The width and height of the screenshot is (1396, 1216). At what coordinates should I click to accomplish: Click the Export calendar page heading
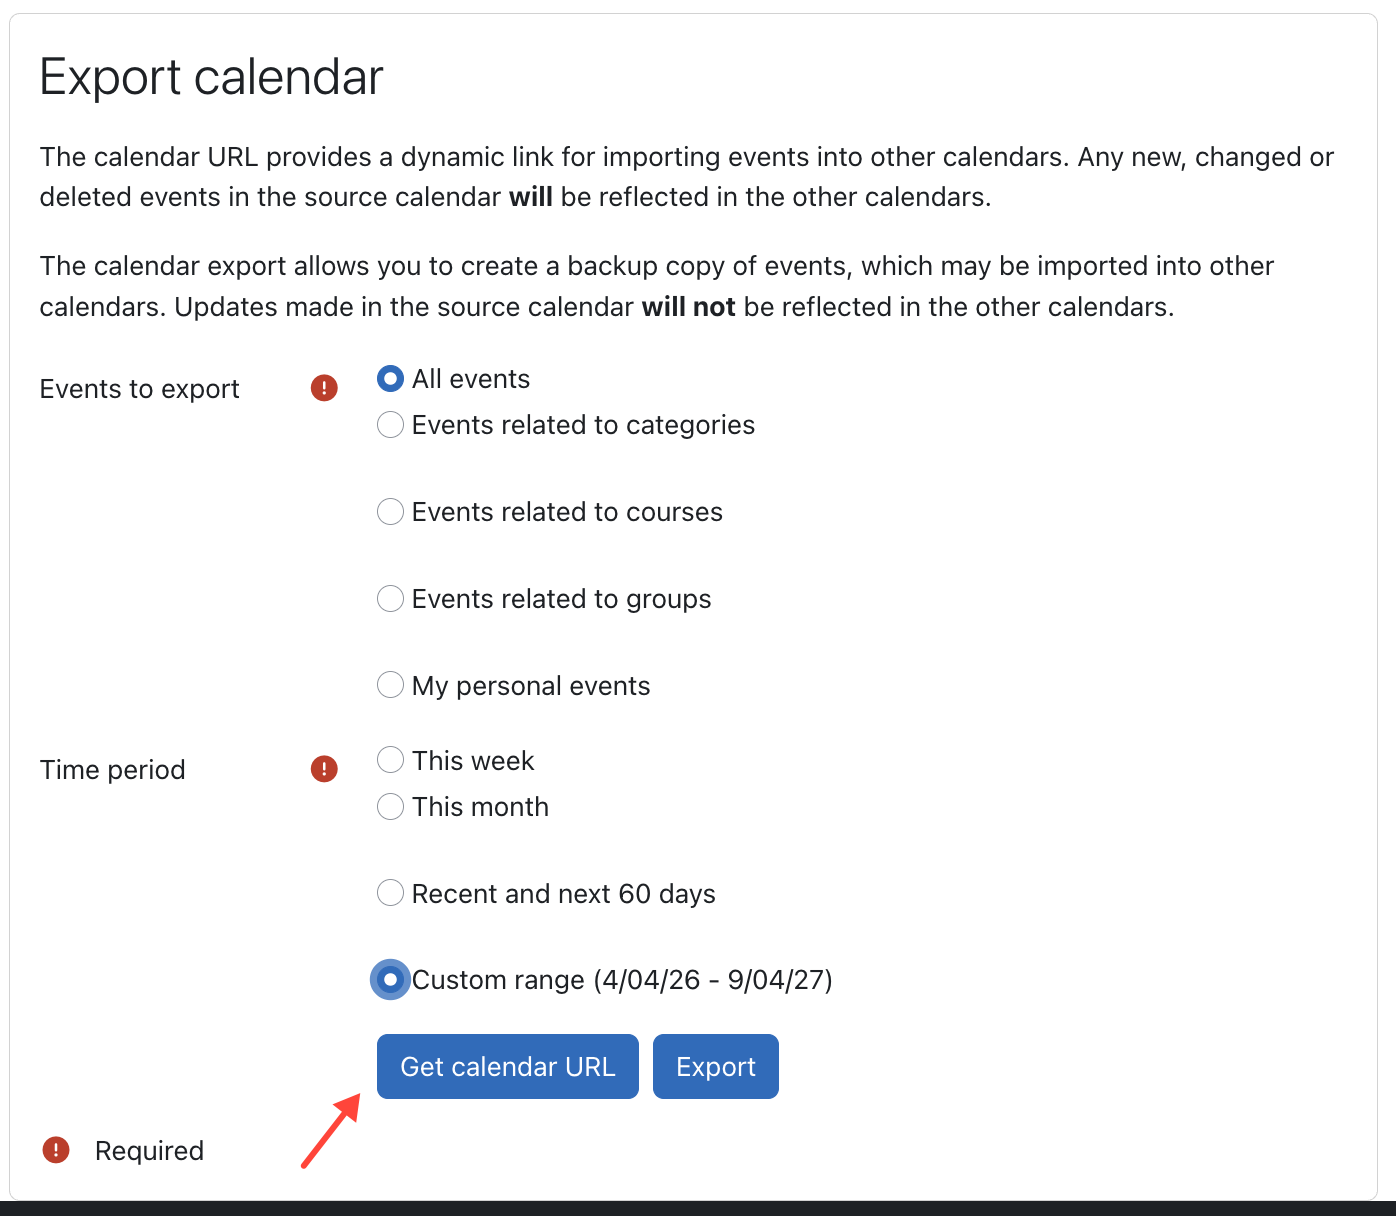coord(211,76)
